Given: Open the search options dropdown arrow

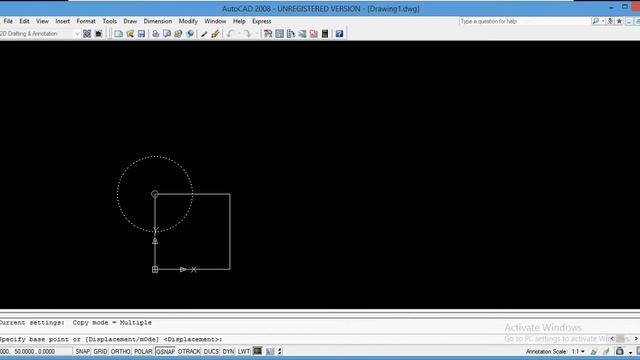Looking at the screenshot, I should click(603, 21).
